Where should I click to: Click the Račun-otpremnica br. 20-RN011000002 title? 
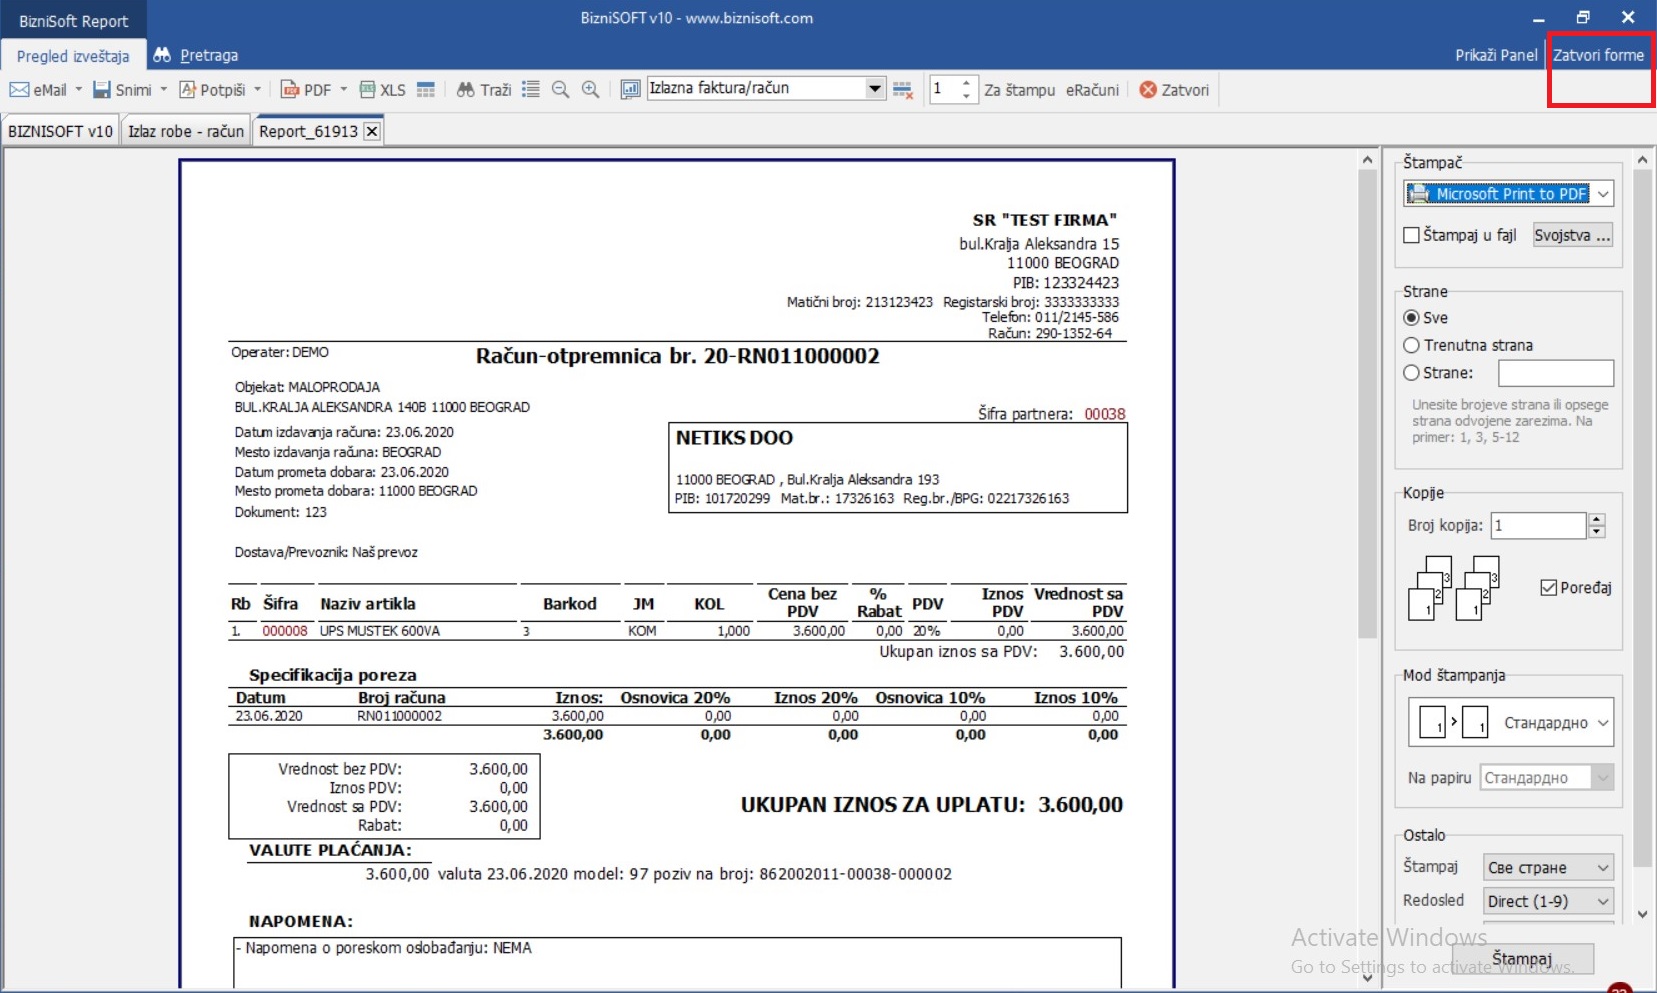pyautogui.click(x=678, y=356)
